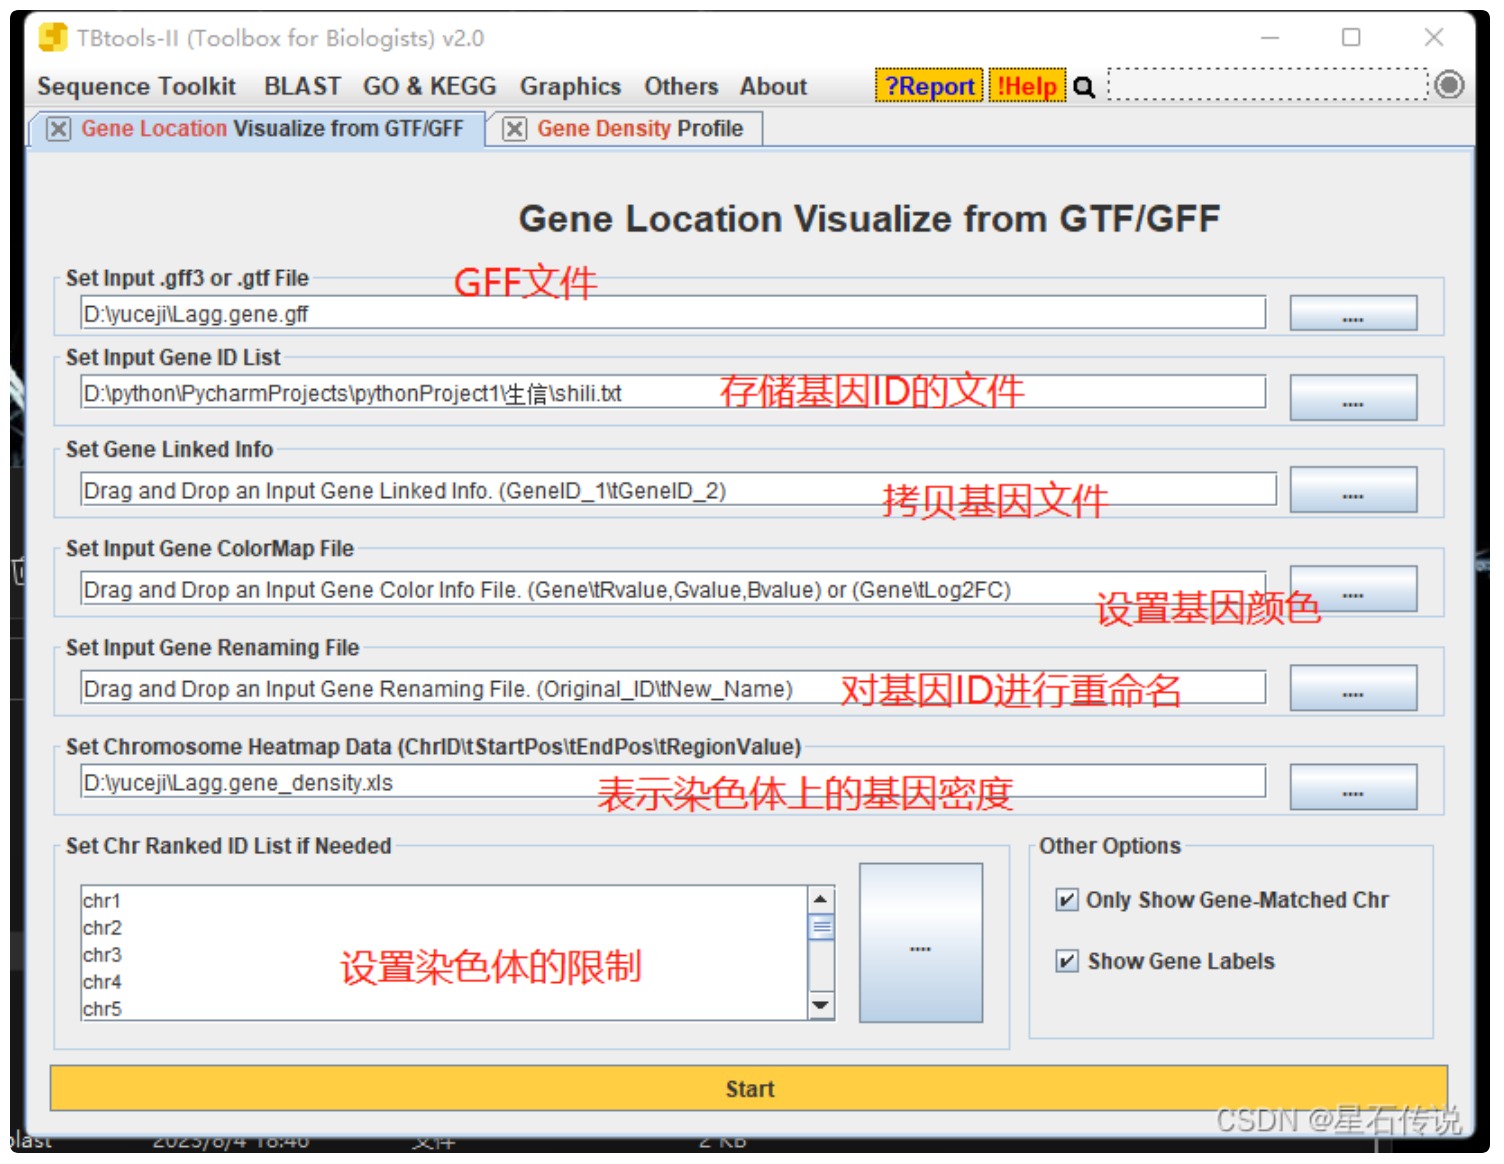Select Gene Location Visualize from GTF/GFF tab

point(272,129)
